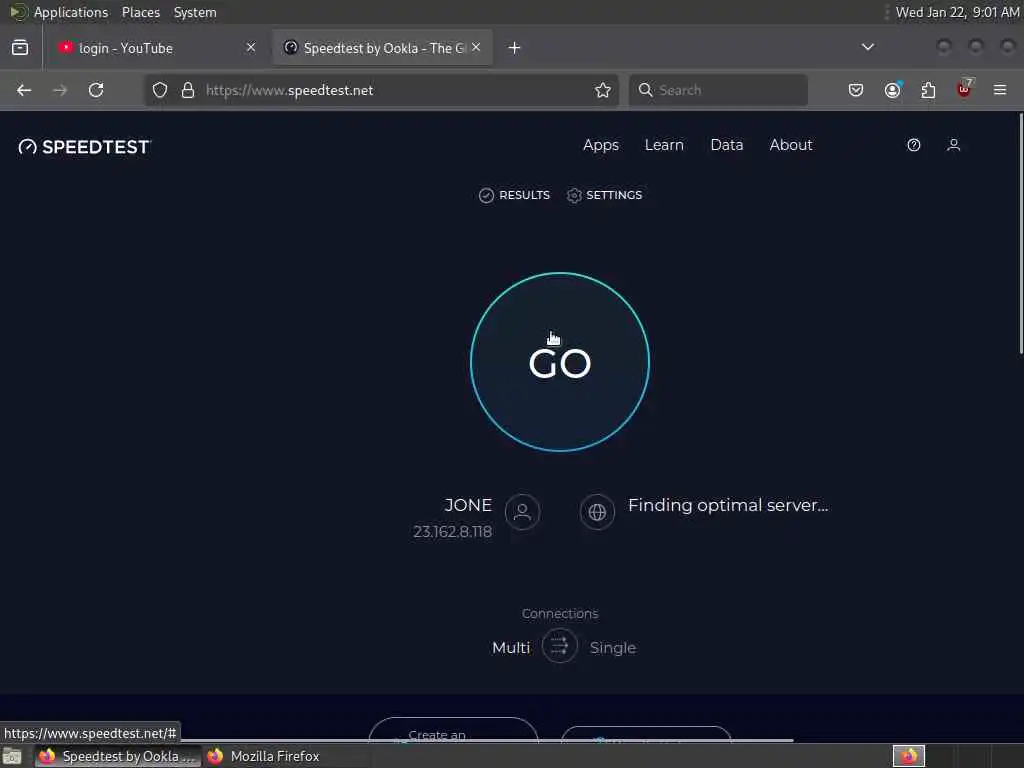1024x768 pixels.
Task: Open the RESULTS link
Action: click(x=515, y=195)
